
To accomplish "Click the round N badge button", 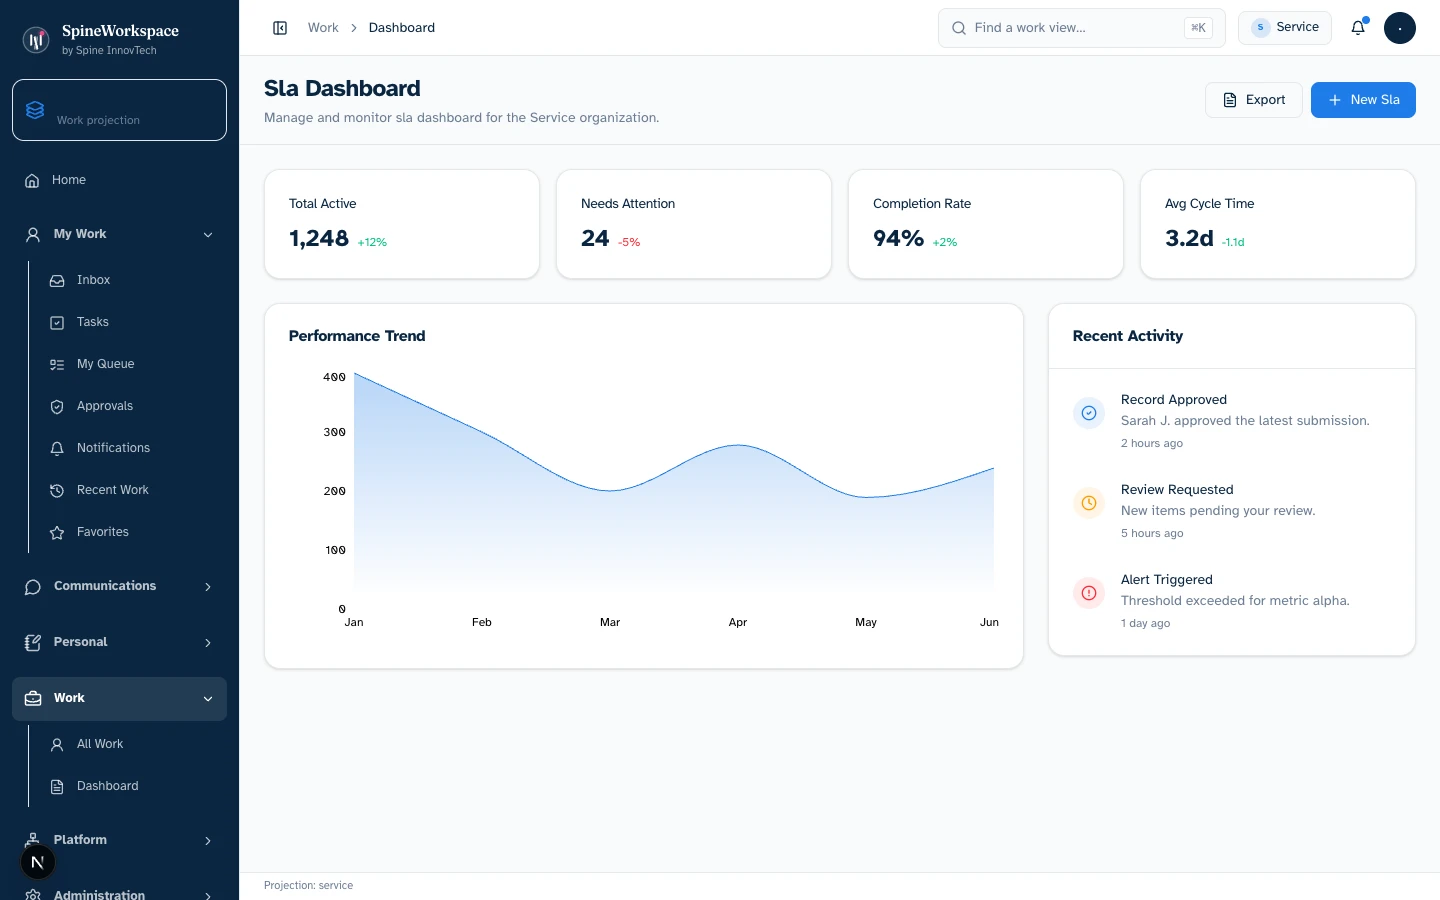I will click(x=38, y=862).
